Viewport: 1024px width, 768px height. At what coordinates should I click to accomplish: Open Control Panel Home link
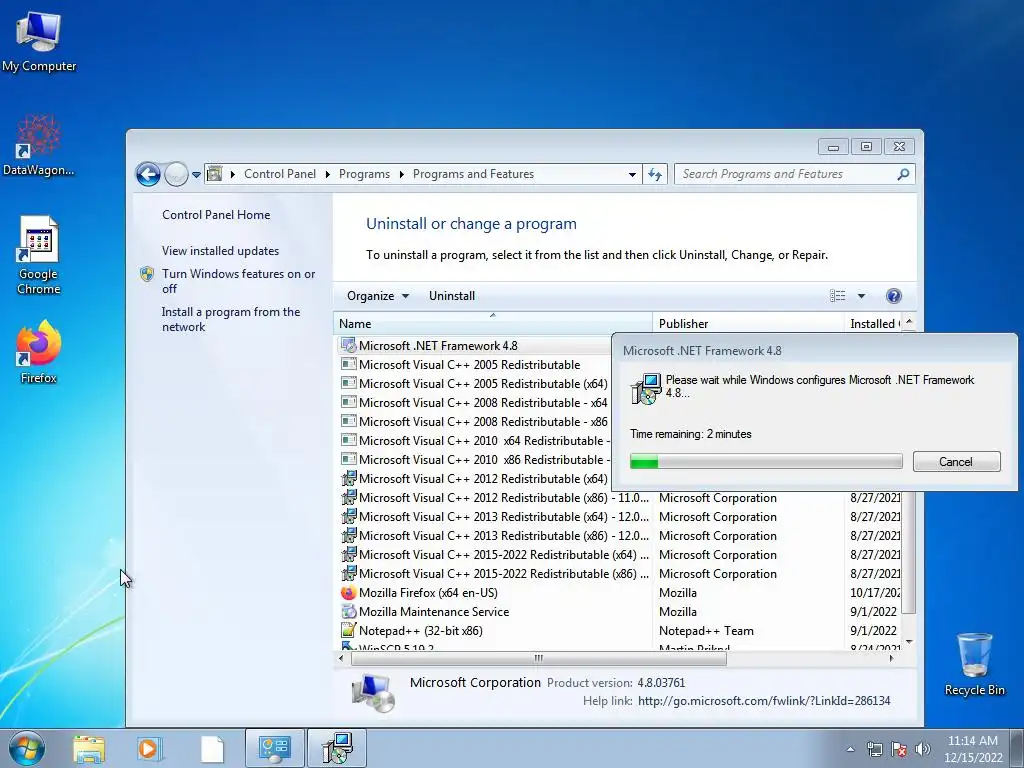pyautogui.click(x=216, y=215)
